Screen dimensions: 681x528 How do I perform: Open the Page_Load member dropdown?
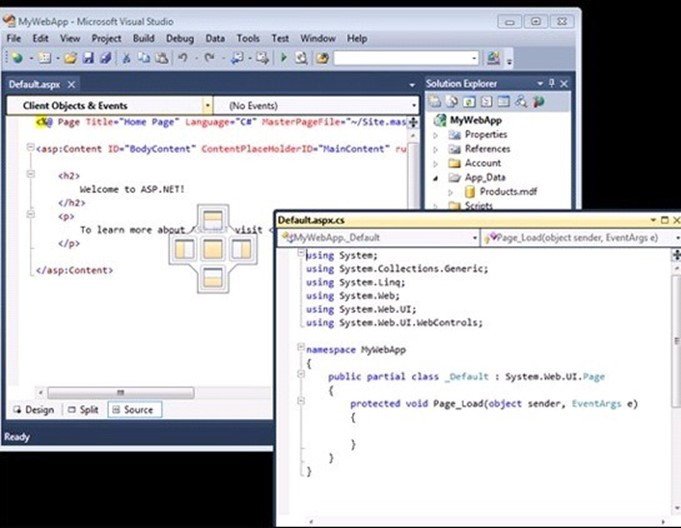tap(678, 238)
